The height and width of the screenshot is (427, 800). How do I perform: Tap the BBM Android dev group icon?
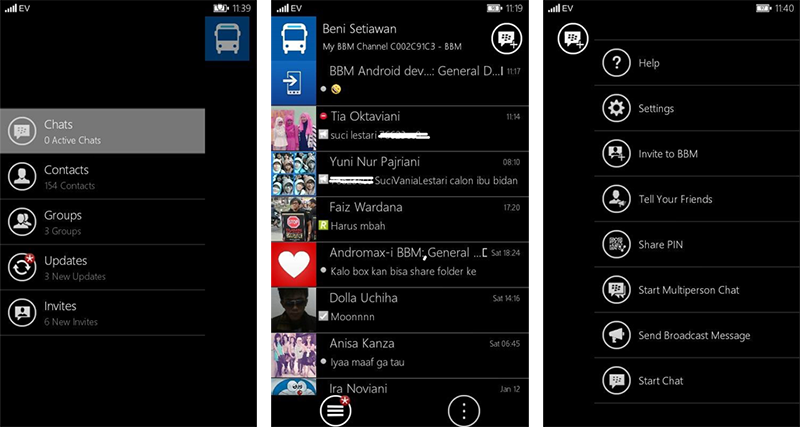coord(293,83)
